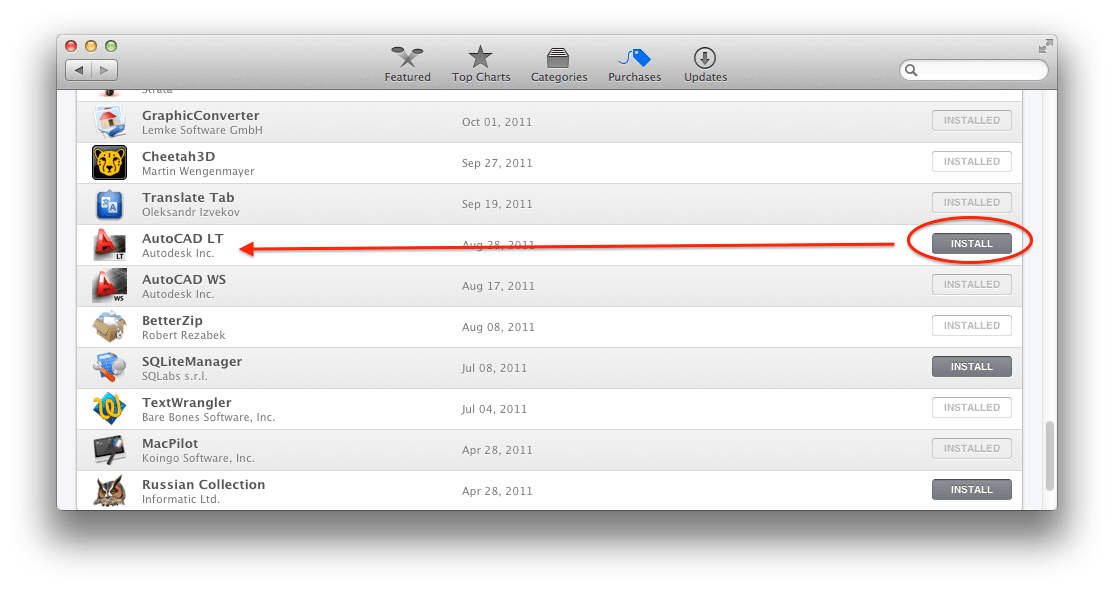Click the Cheetah3D app icon
This screenshot has height=589, width=1114.
109,163
